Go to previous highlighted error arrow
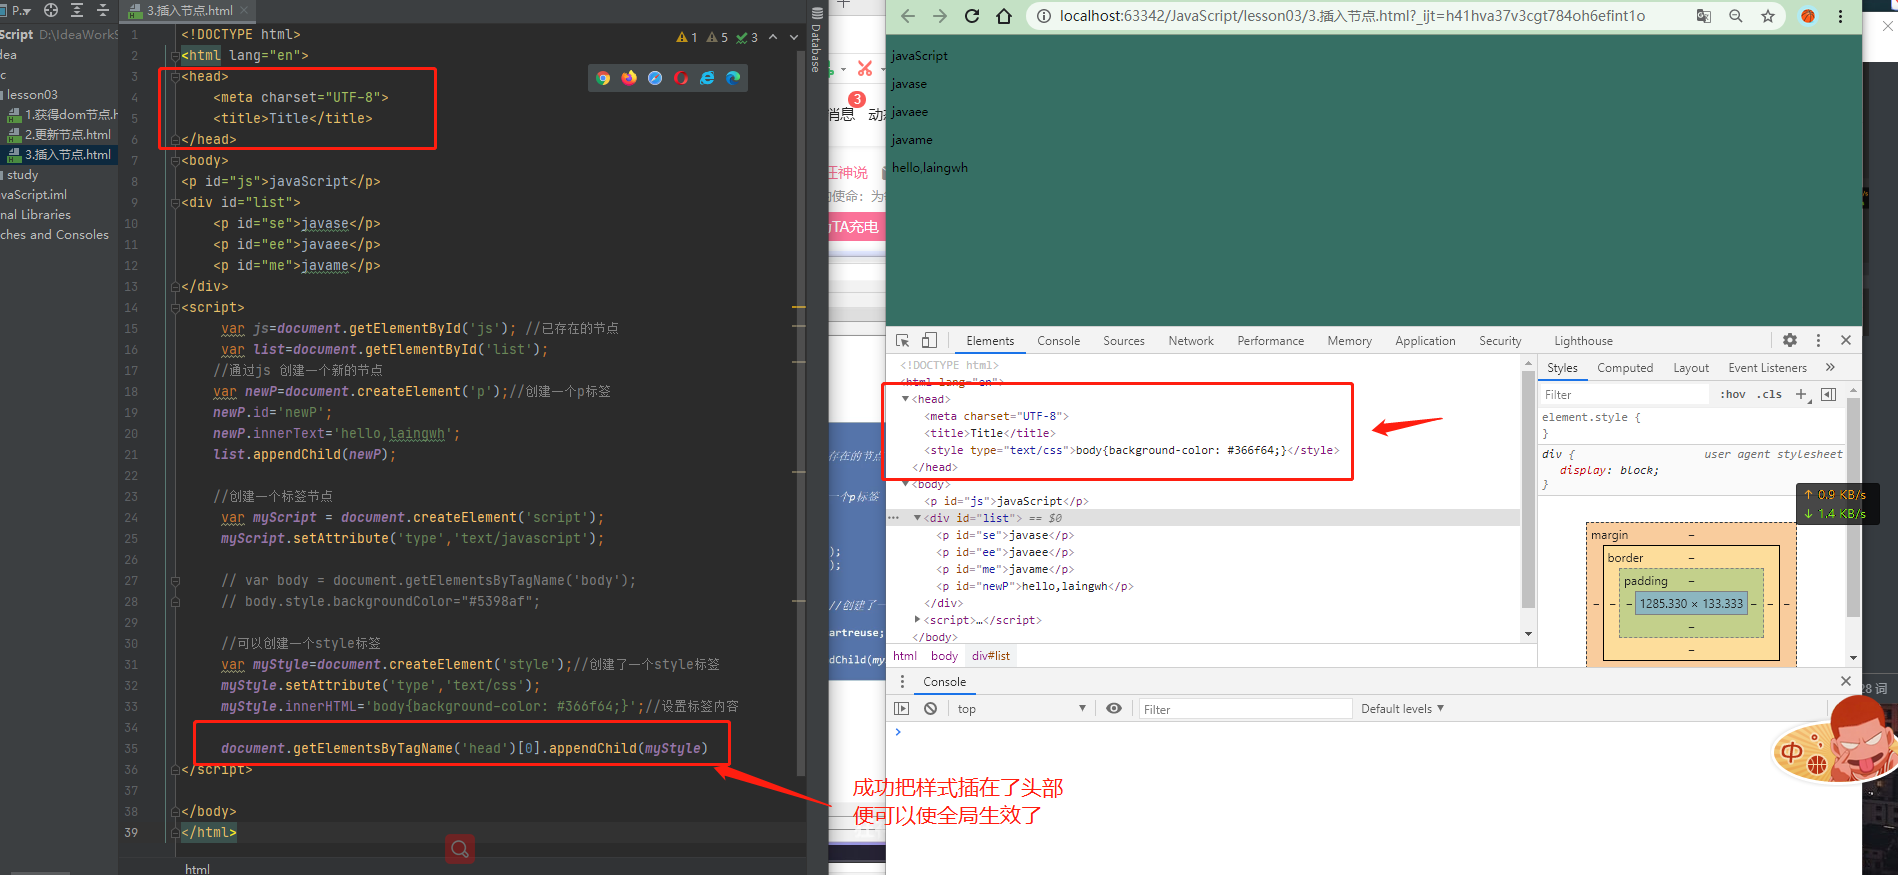The width and height of the screenshot is (1898, 875). (773, 37)
